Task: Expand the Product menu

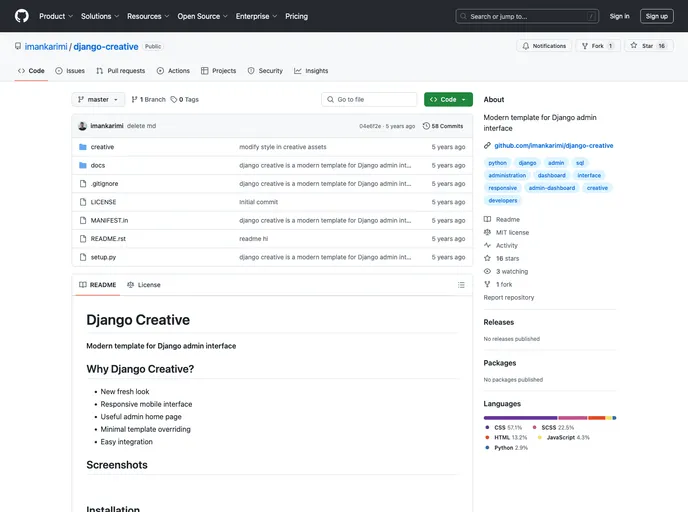Action: pyautogui.click(x=56, y=16)
